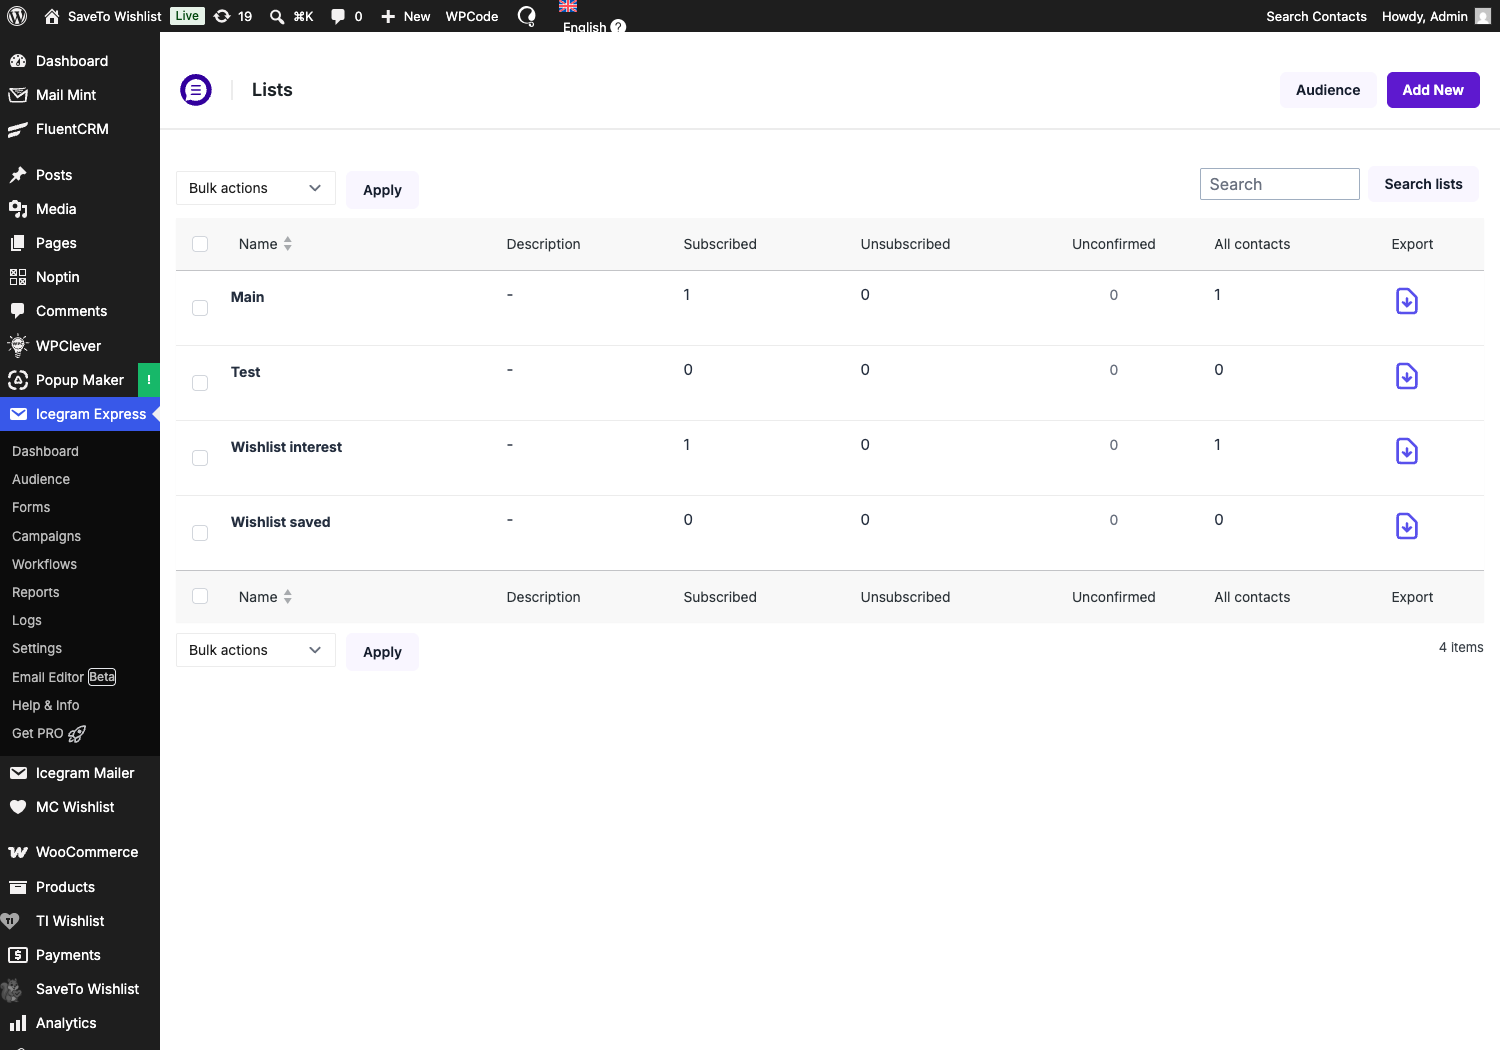Click the WPClever lightbulb icon
This screenshot has width=1500, height=1050.
tap(18, 346)
